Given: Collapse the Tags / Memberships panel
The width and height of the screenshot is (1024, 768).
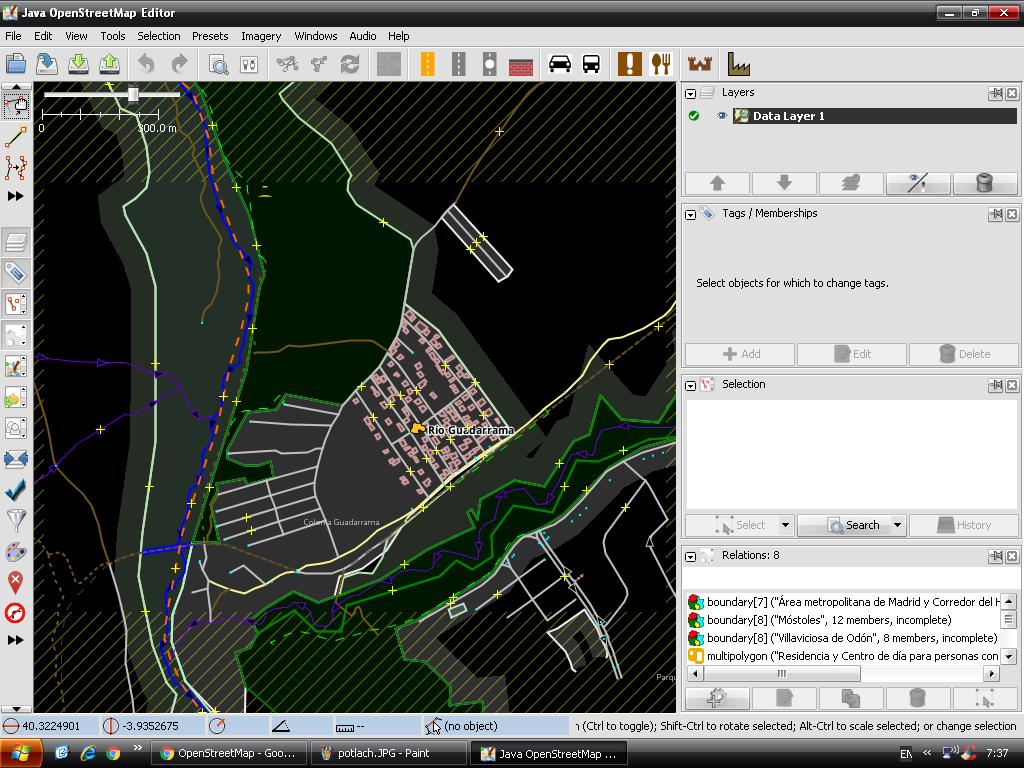Looking at the screenshot, I should point(690,213).
